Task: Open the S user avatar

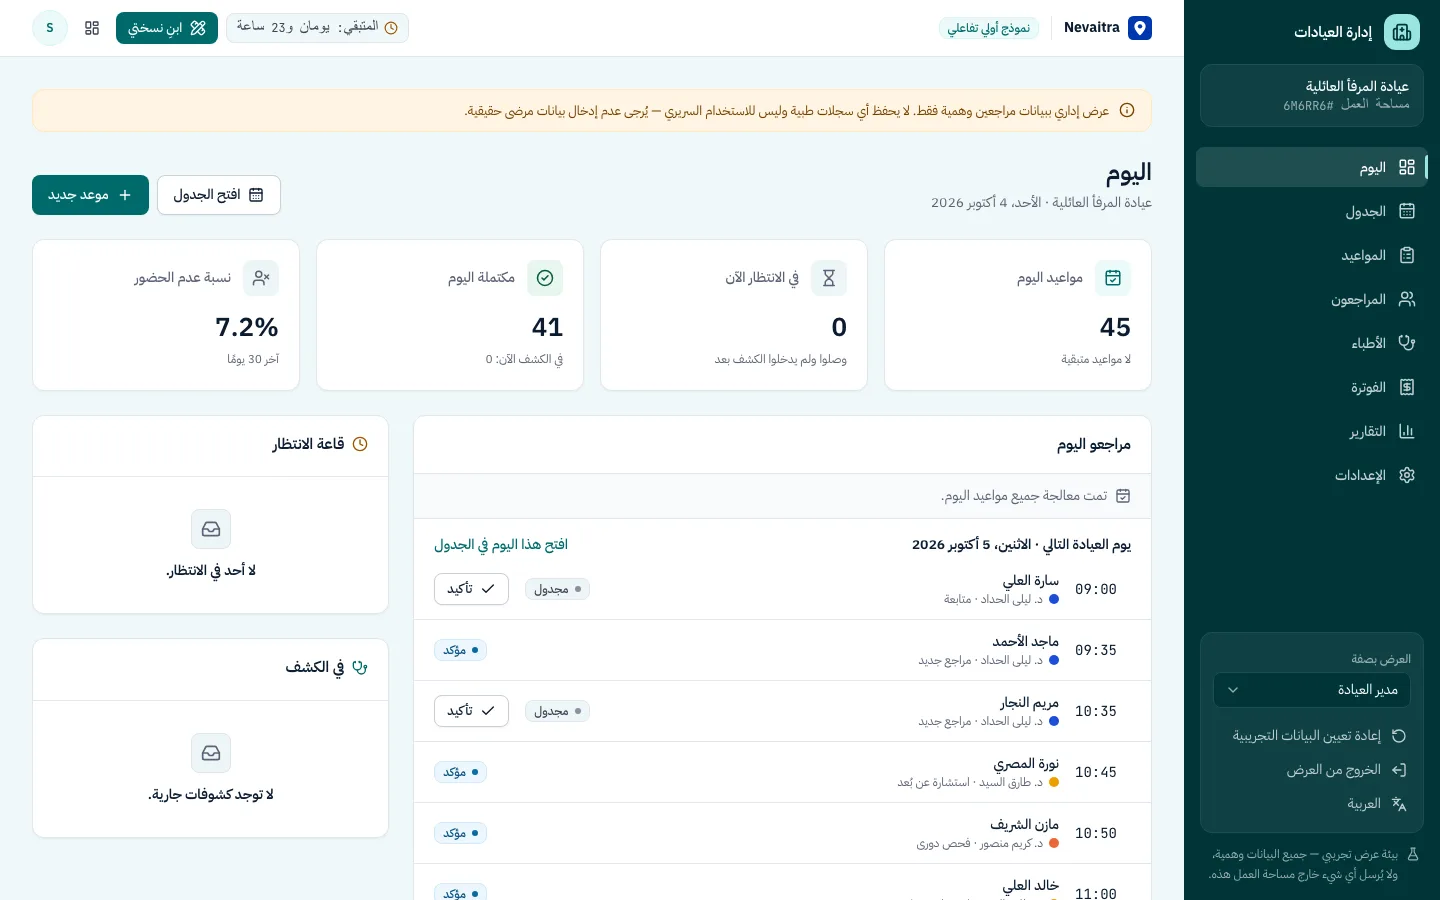Action: (50, 28)
